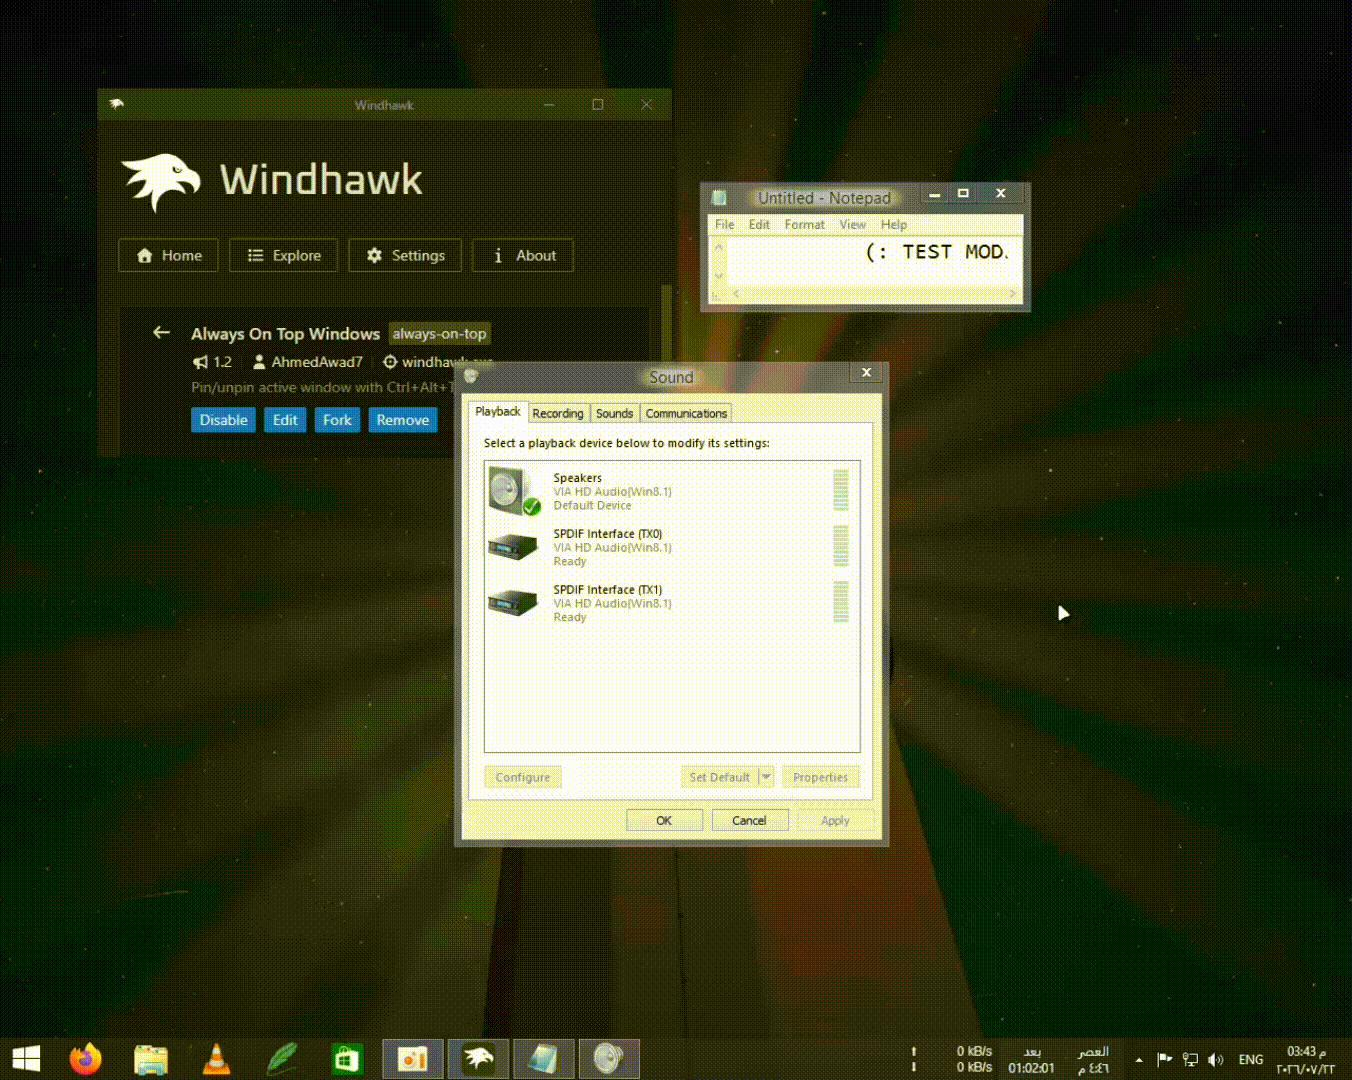This screenshot has height=1080, width=1352.
Task: Open the Store icon on the taskbar
Action: [x=346, y=1059]
